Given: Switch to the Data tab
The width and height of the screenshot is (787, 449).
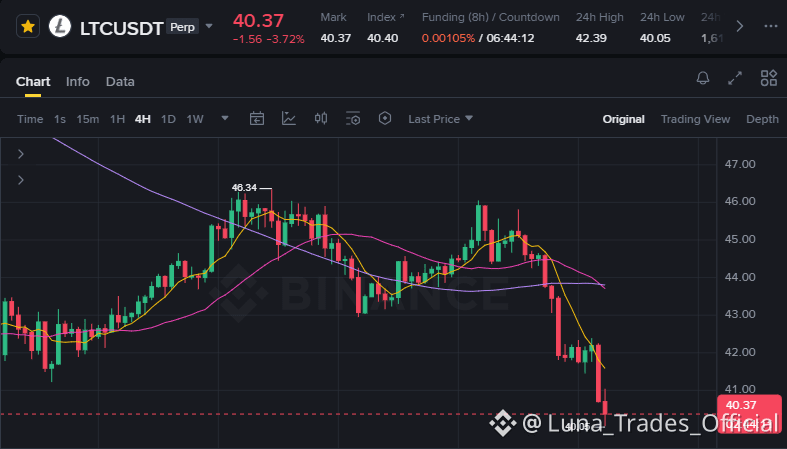Looking at the screenshot, I should coord(120,82).
